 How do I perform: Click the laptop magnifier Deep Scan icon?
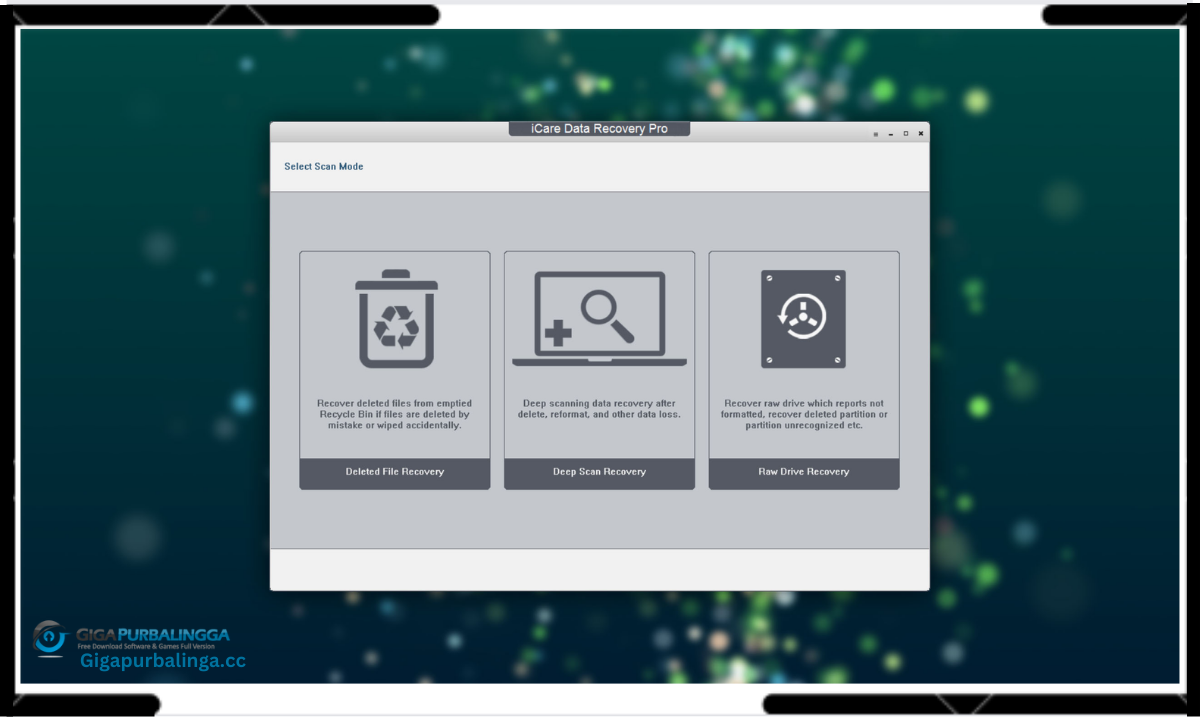(x=599, y=319)
